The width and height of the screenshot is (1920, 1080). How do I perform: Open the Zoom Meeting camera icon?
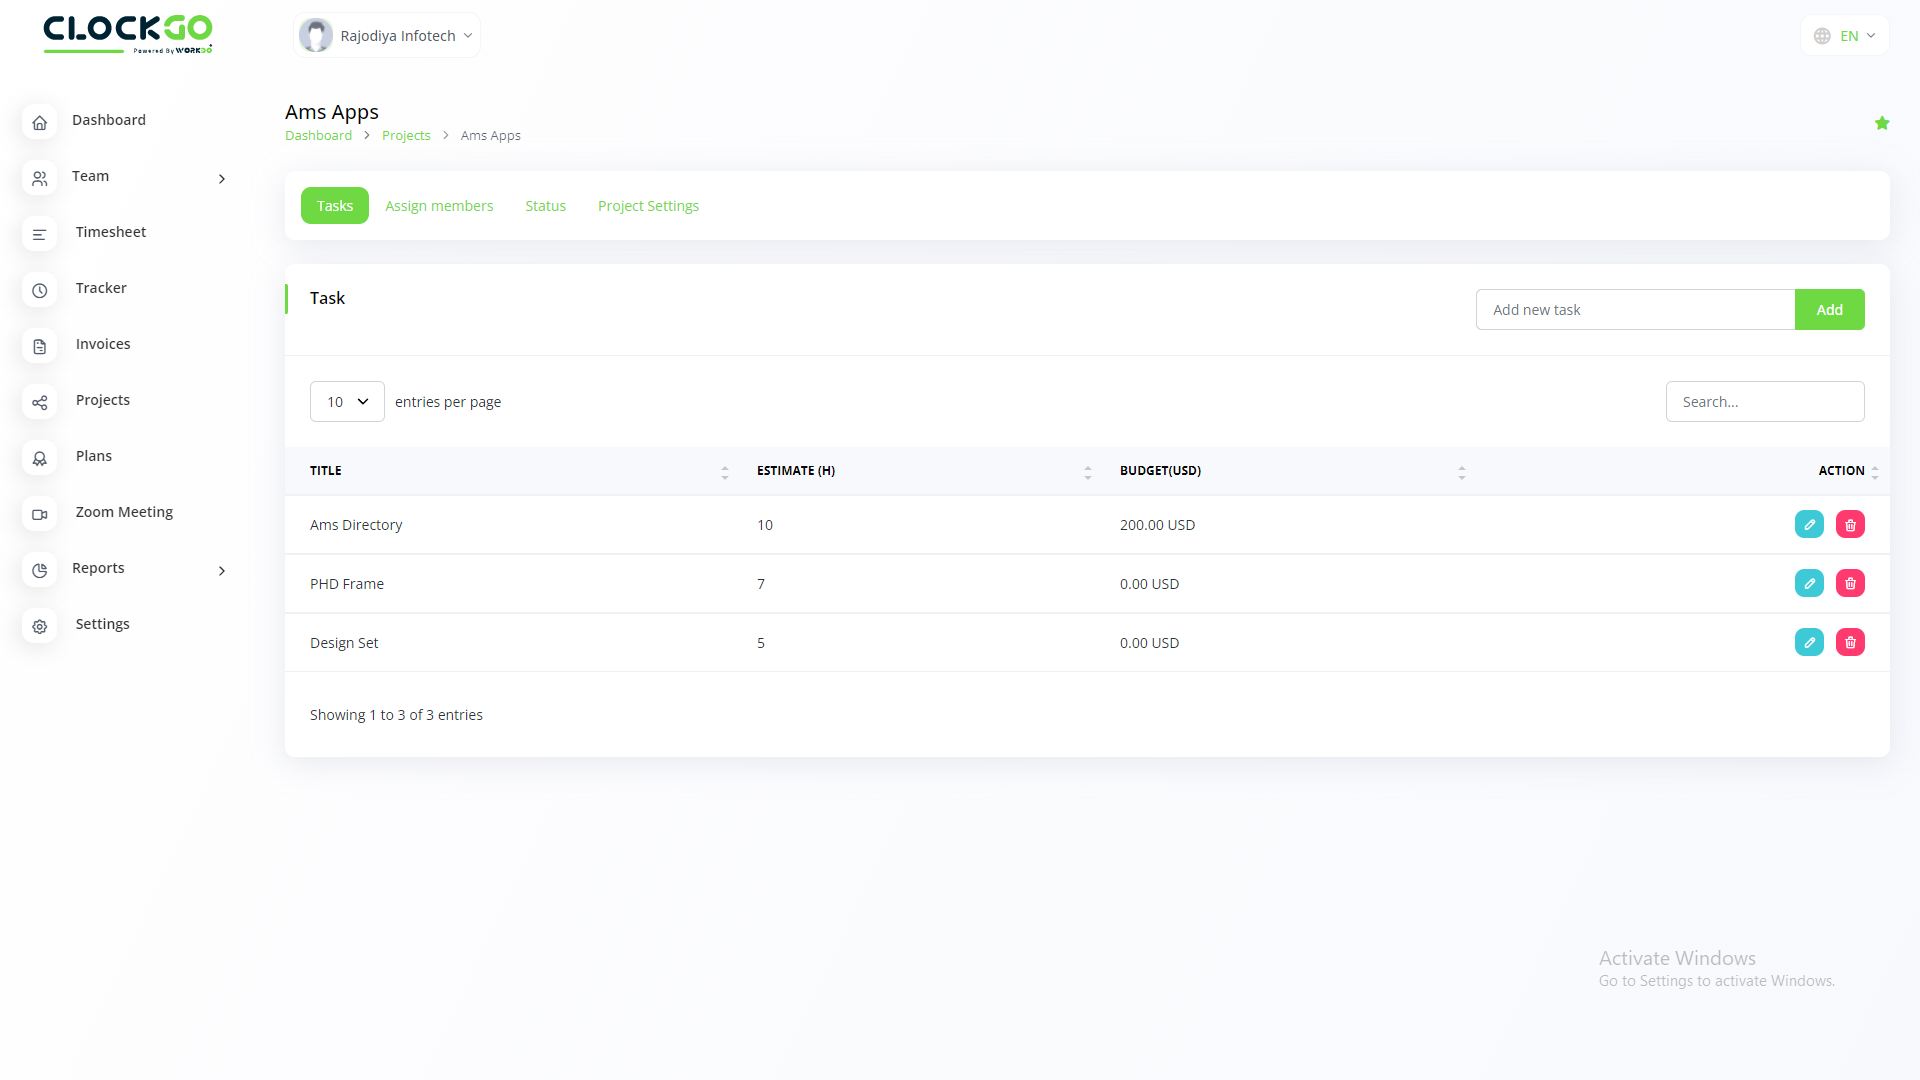pyautogui.click(x=40, y=514)
